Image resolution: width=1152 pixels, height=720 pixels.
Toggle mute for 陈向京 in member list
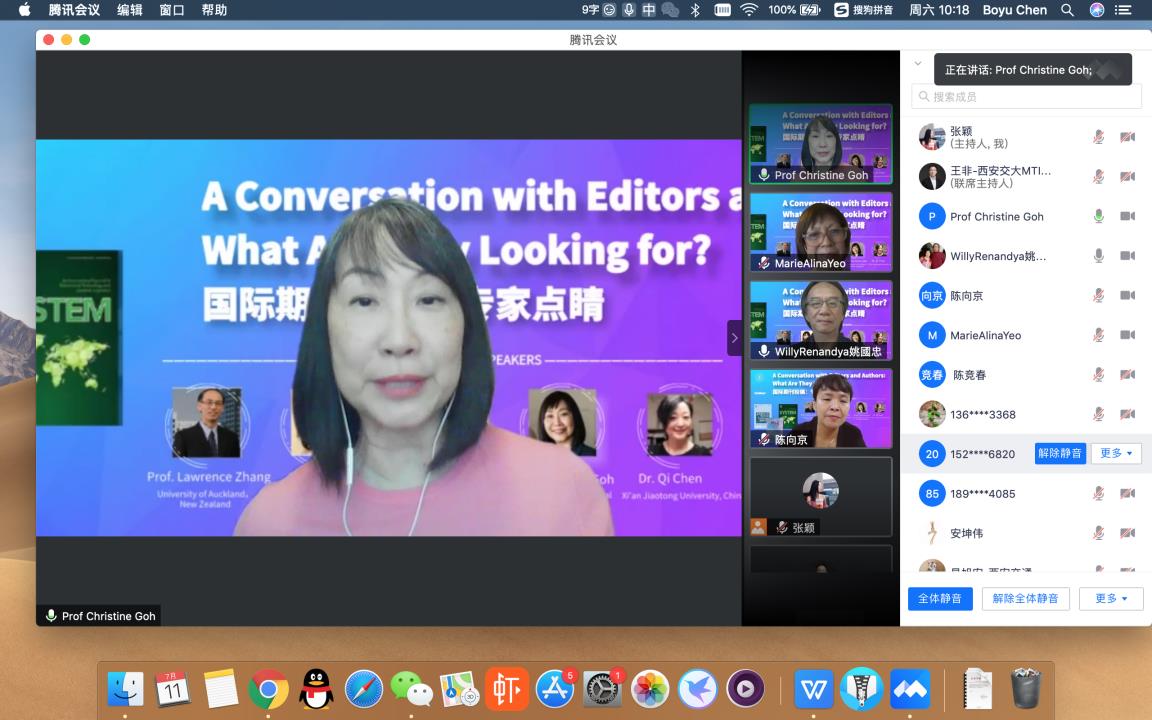(1098, 295)
